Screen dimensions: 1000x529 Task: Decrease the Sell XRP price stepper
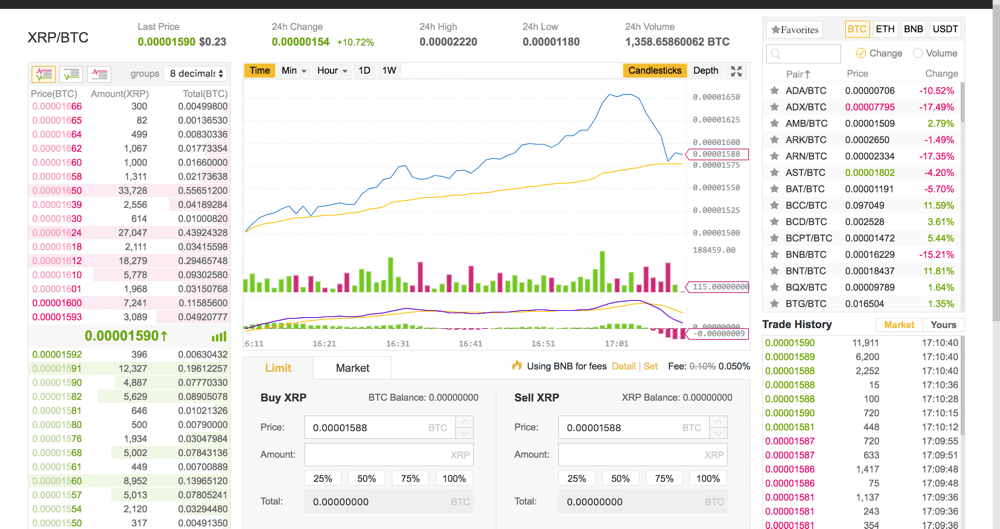[718, 433]
